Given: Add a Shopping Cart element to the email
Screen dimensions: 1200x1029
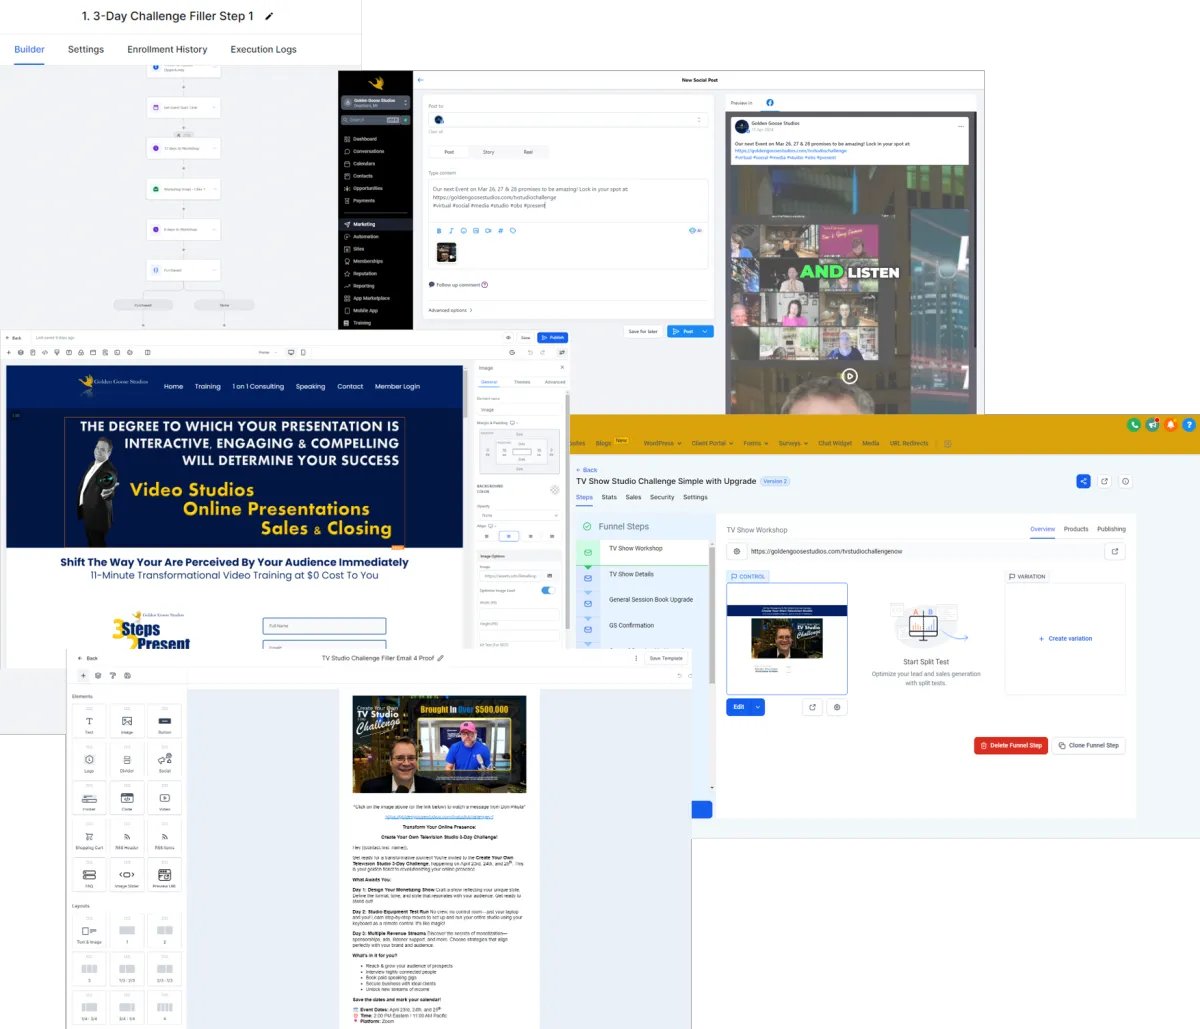Looking at the screenshot, I should click(89, 837).
